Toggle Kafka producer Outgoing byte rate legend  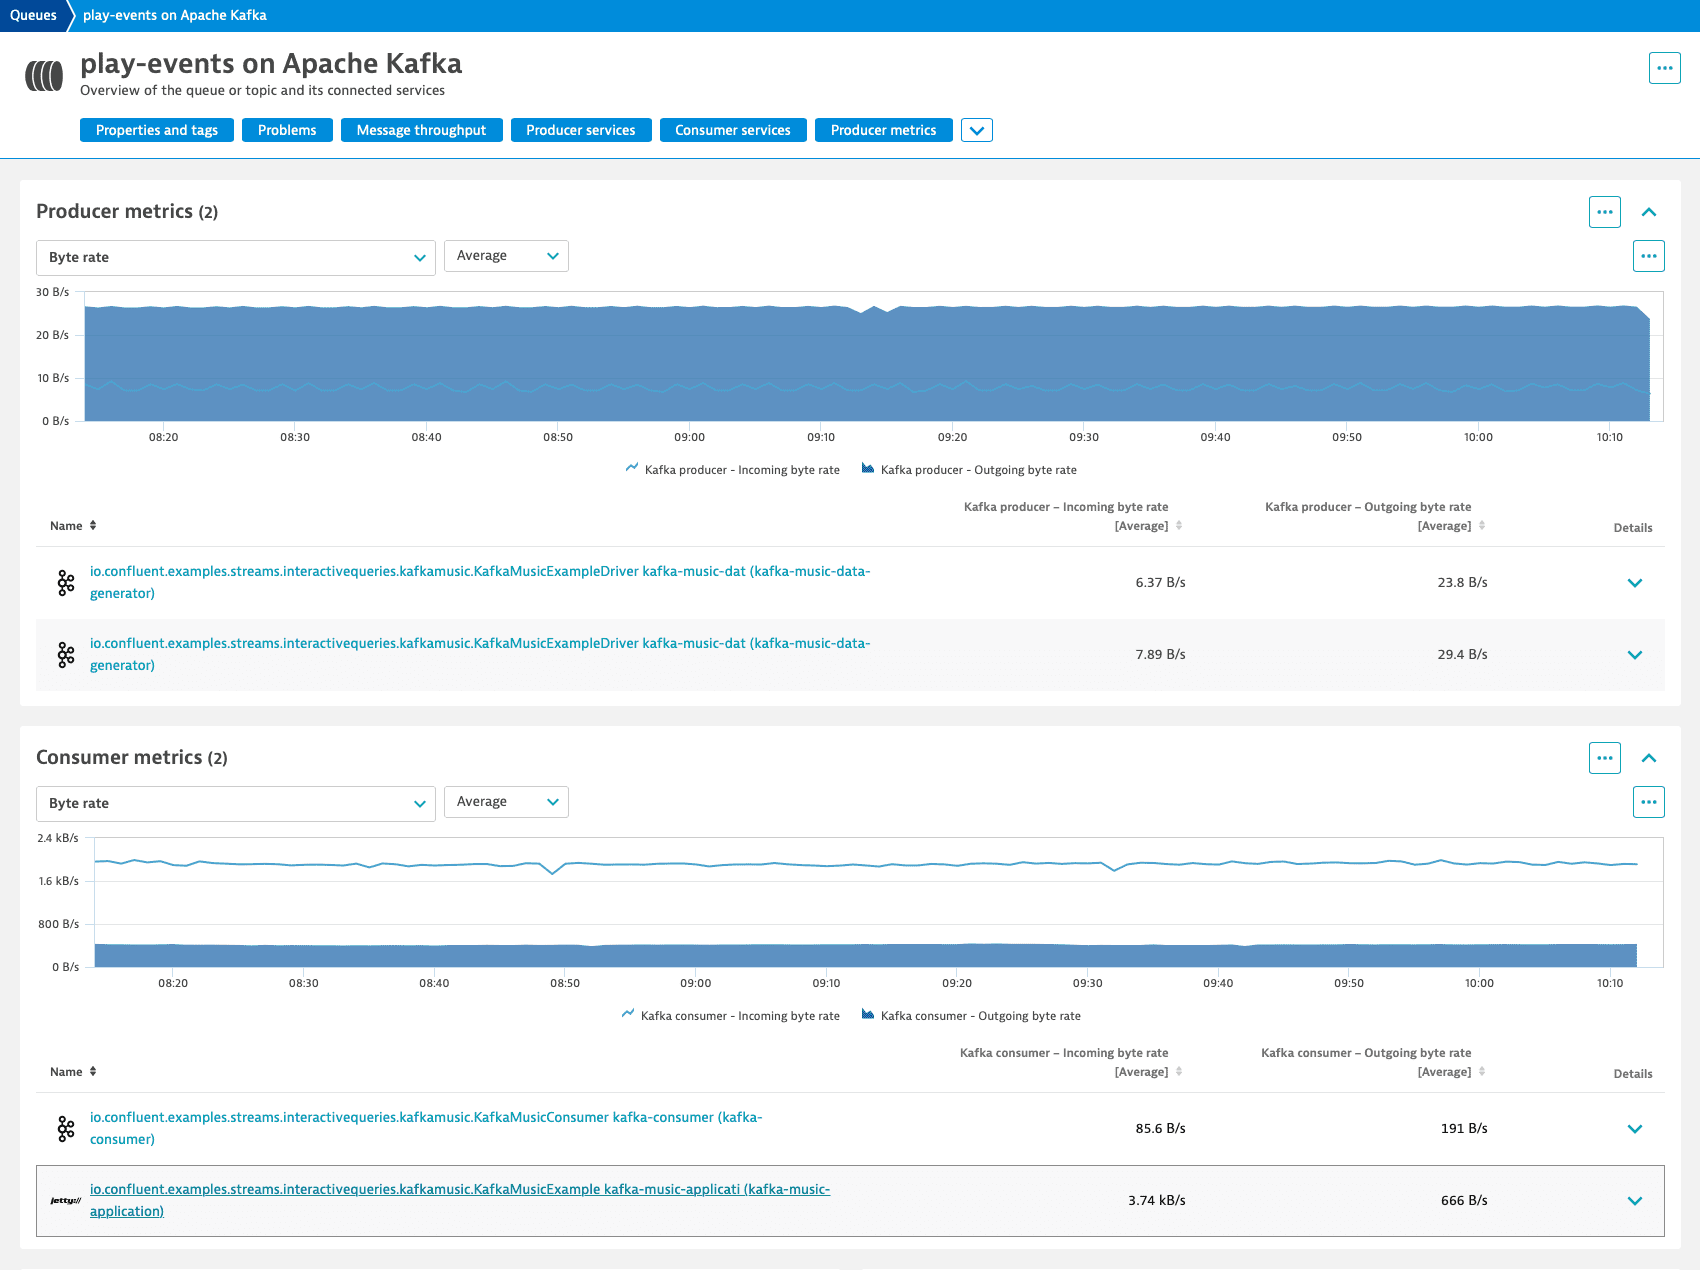point(969,470)
